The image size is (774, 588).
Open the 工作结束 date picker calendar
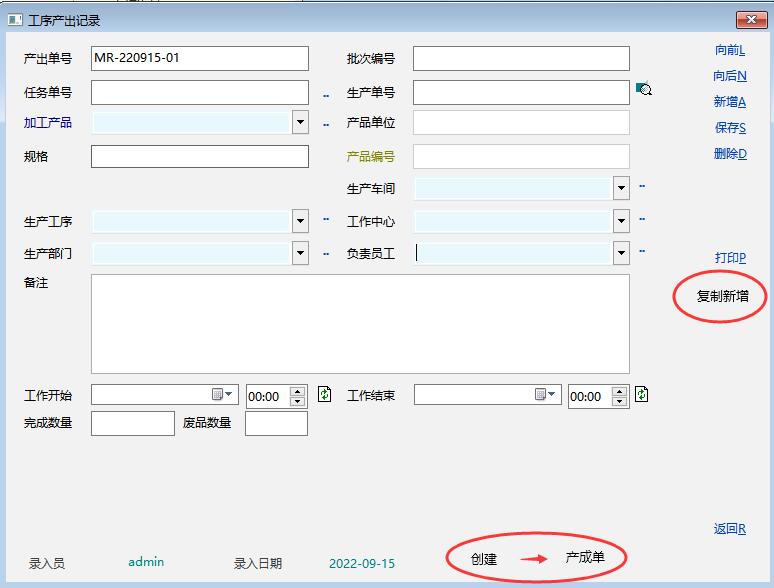tap(544, 396)
